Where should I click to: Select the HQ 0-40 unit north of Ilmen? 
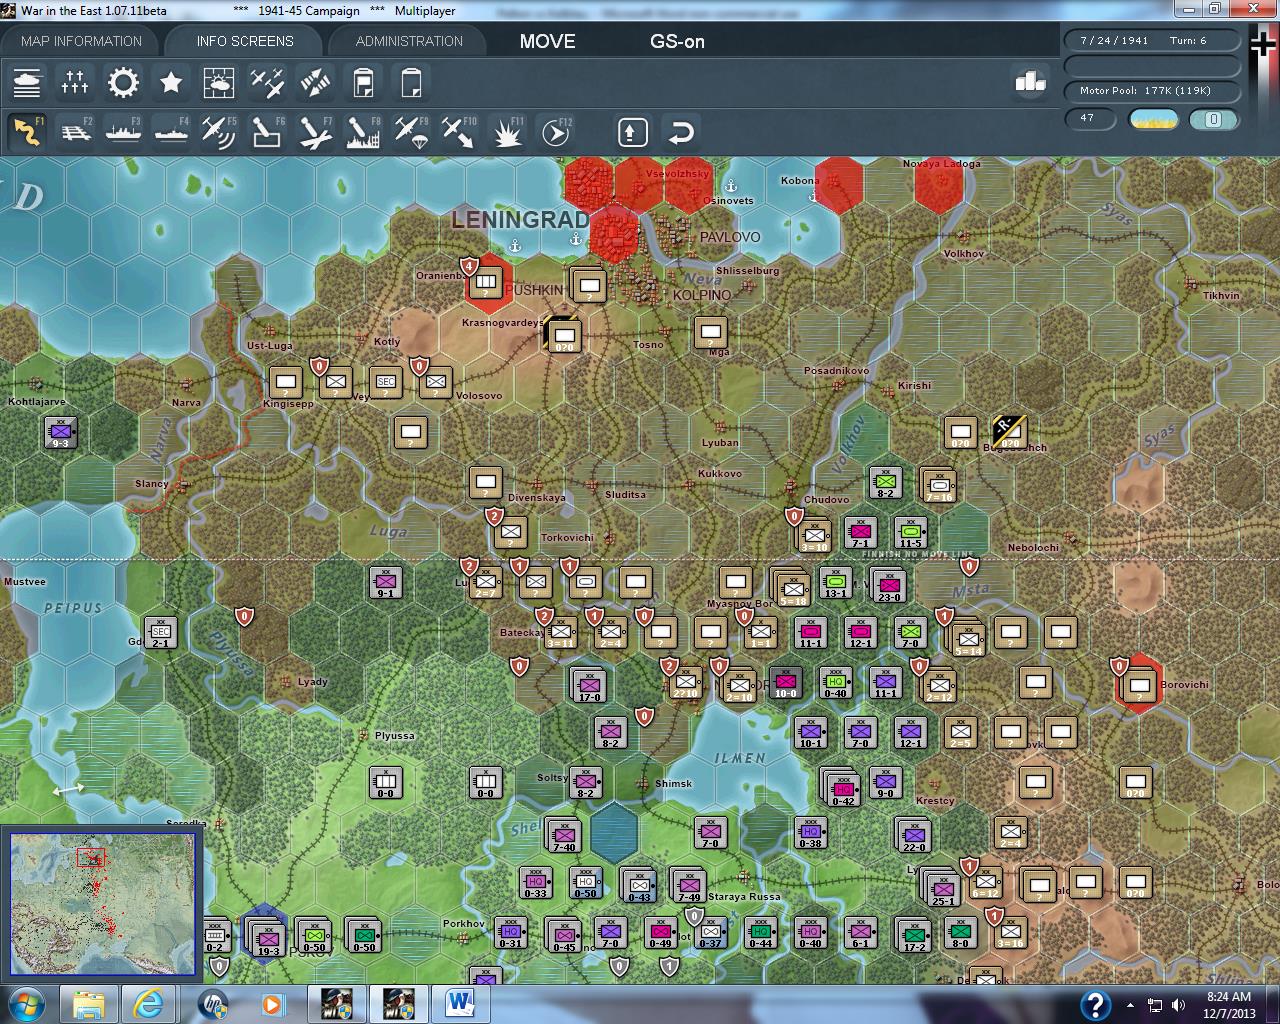836,683
